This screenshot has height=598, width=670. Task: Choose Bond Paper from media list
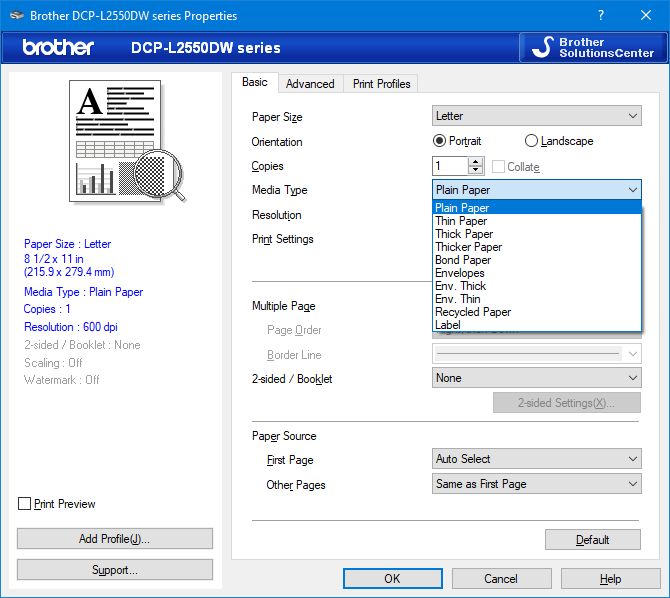537,260
